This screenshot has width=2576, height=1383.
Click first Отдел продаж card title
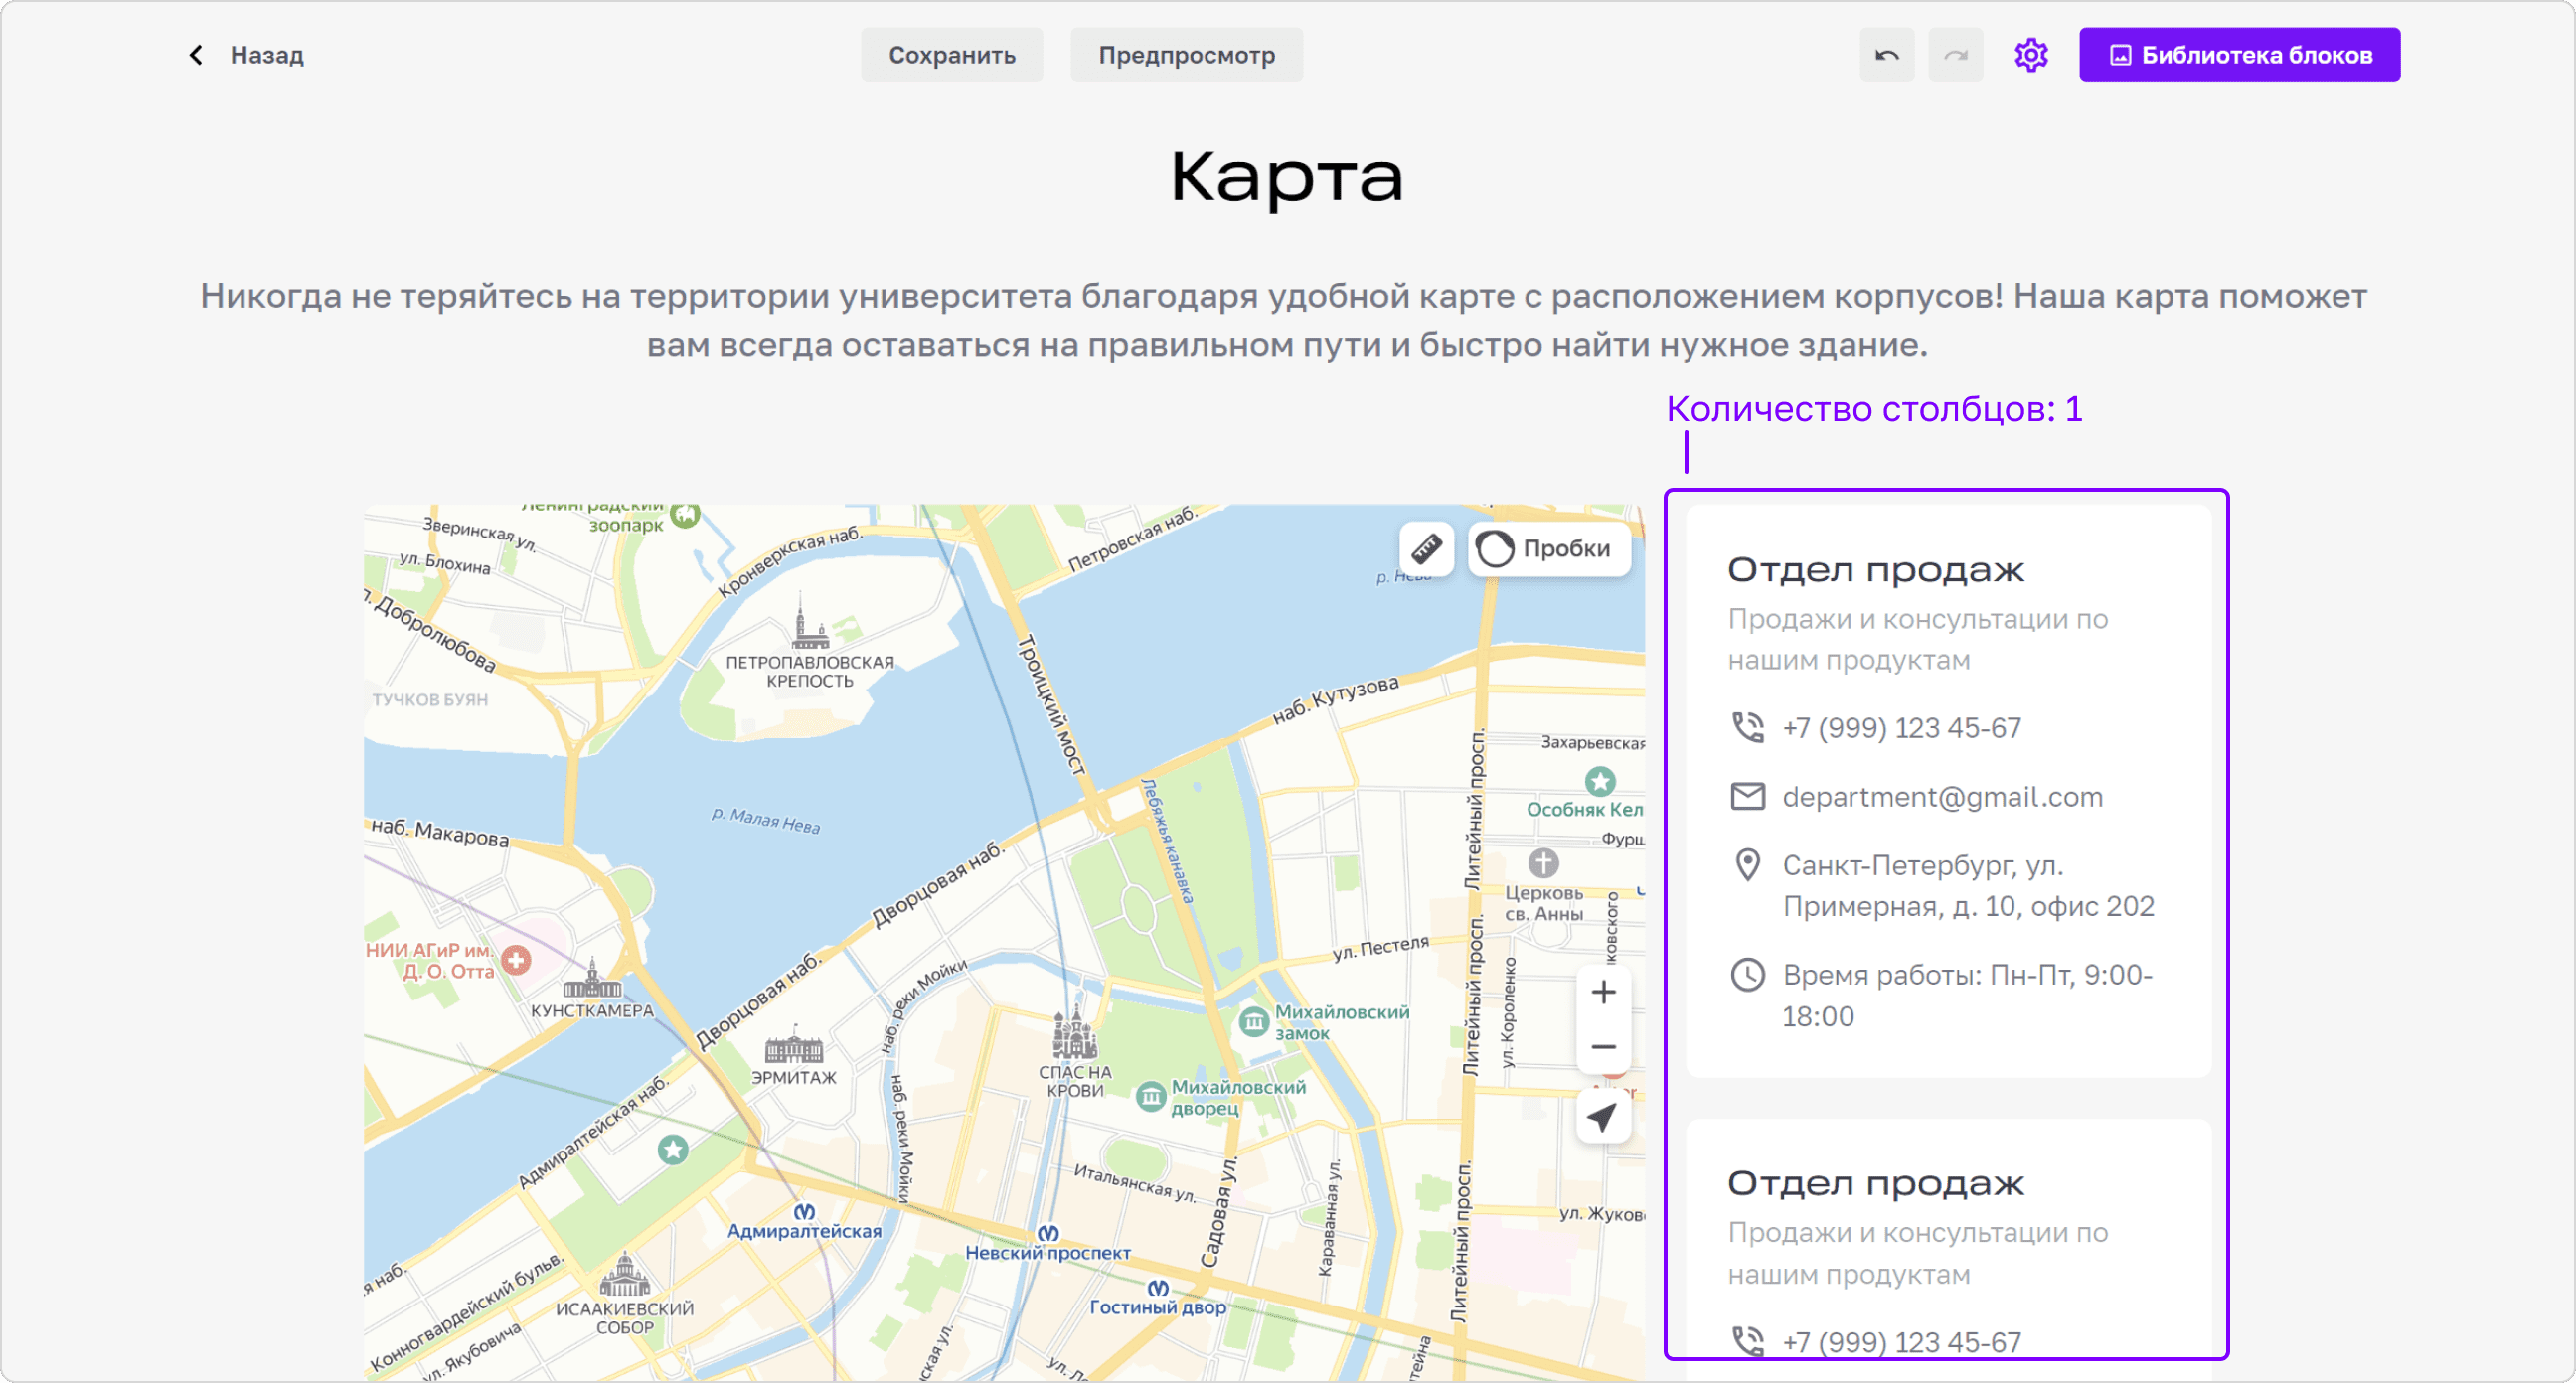click(x=1875, y=570)
